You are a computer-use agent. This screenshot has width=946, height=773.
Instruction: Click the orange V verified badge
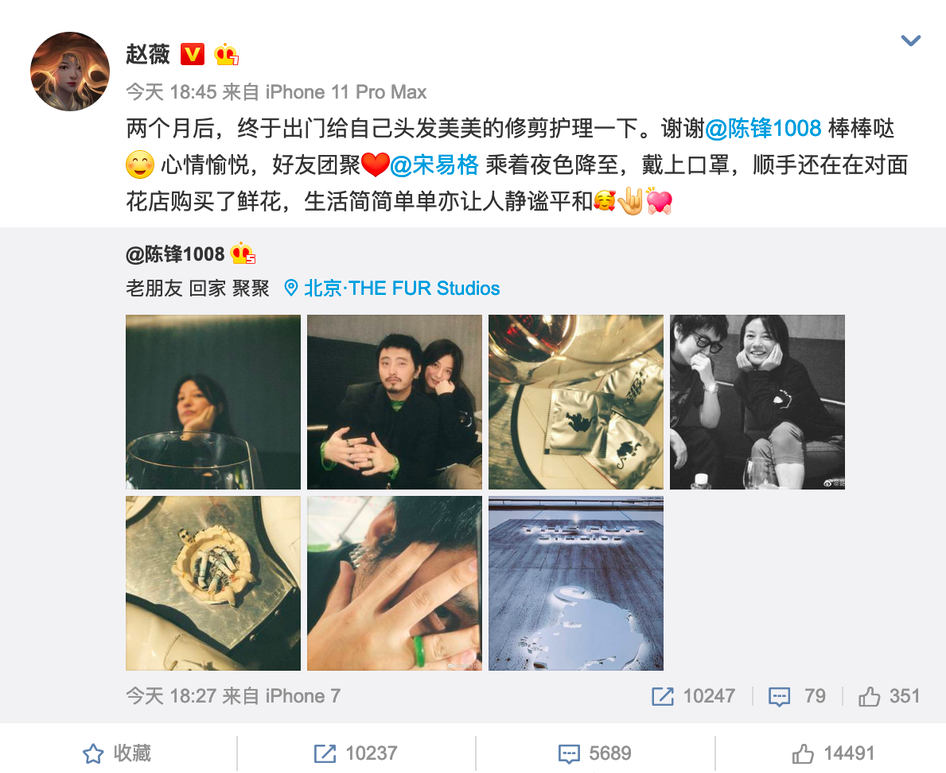coord(192,54)
